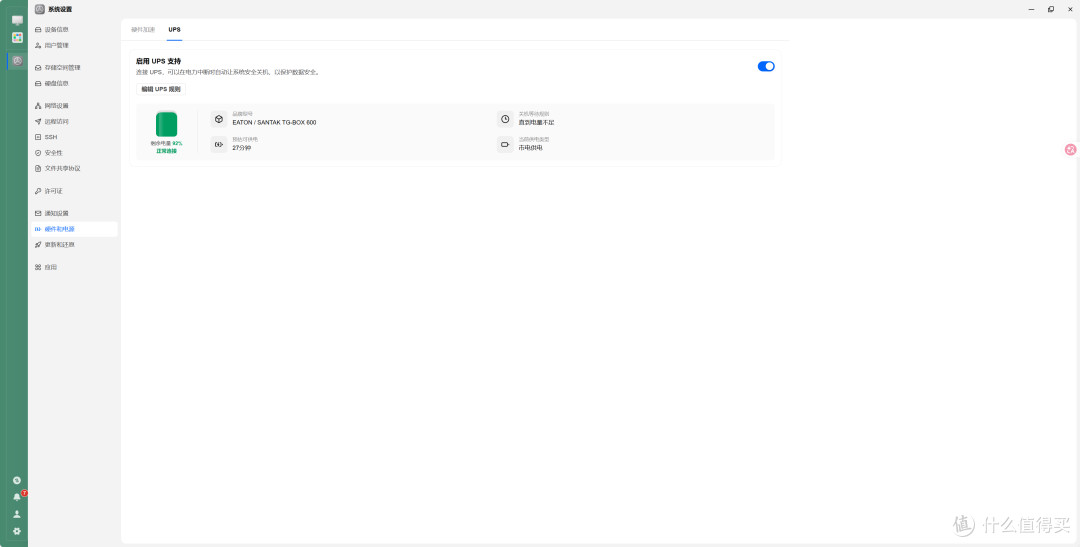Open 文件共享协议 in the sidebar
1080x547 pixels.
point(74,168)
